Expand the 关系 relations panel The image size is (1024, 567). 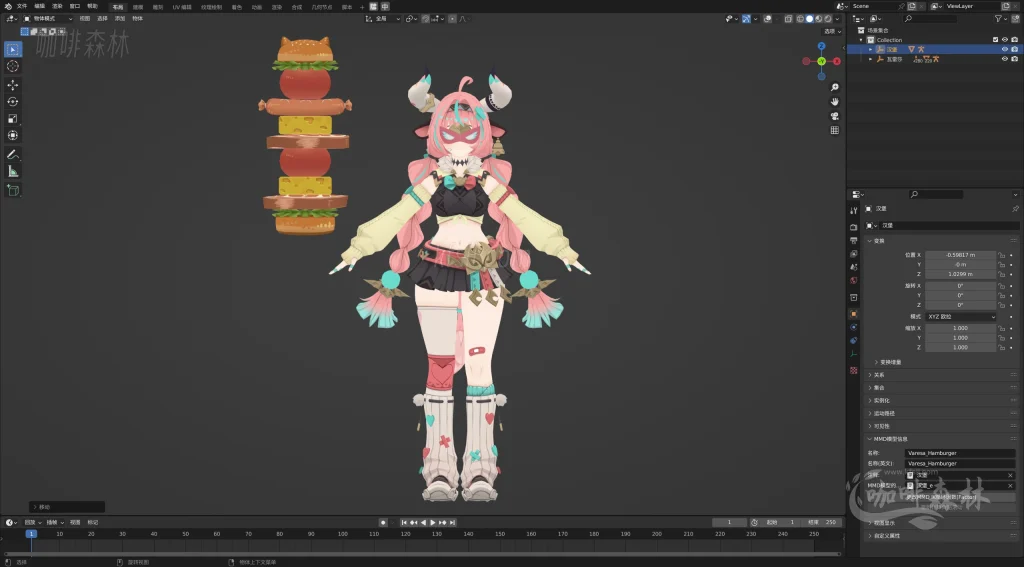click(878, 375)
